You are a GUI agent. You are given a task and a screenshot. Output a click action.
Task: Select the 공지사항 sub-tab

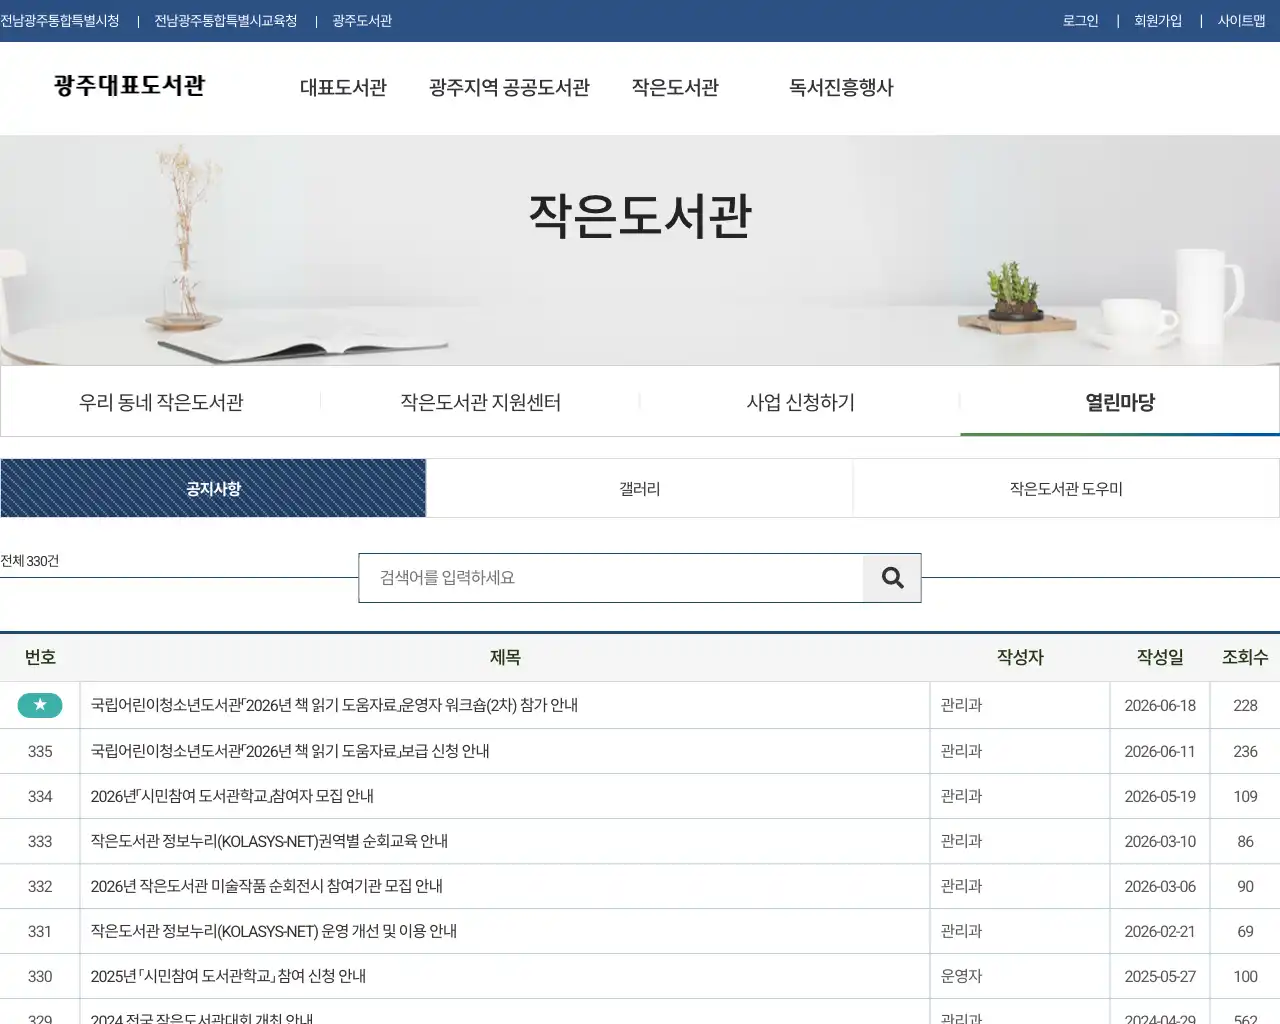click(x=213, y=489)
